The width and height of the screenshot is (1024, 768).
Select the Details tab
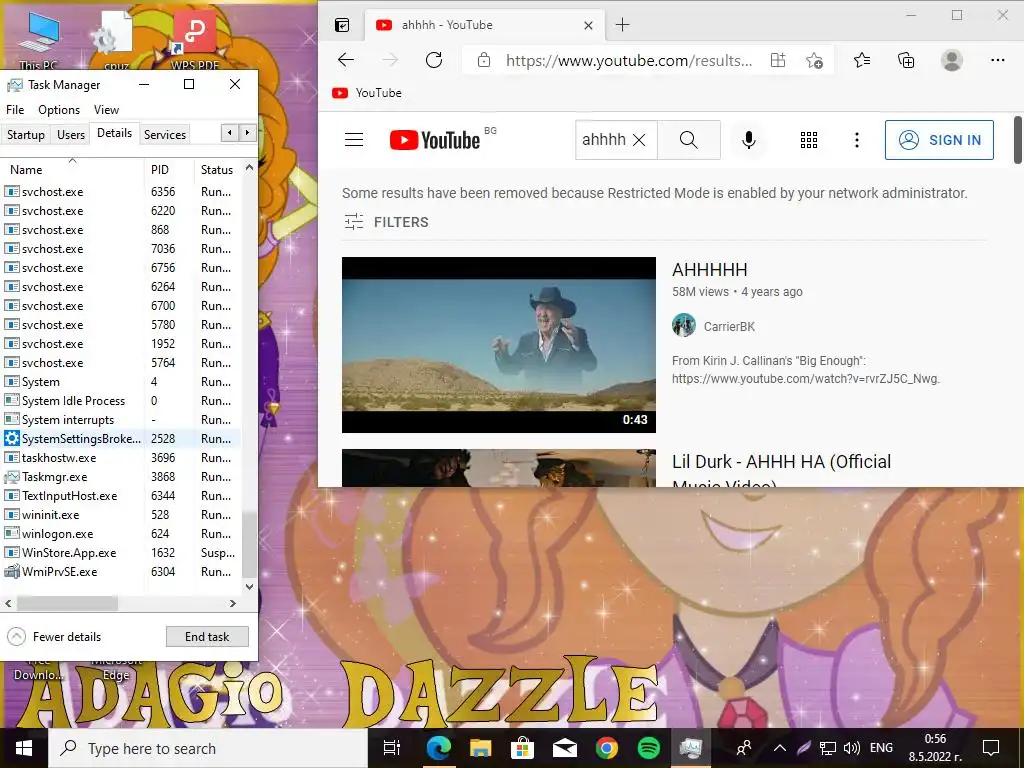(x=114, y=133)
